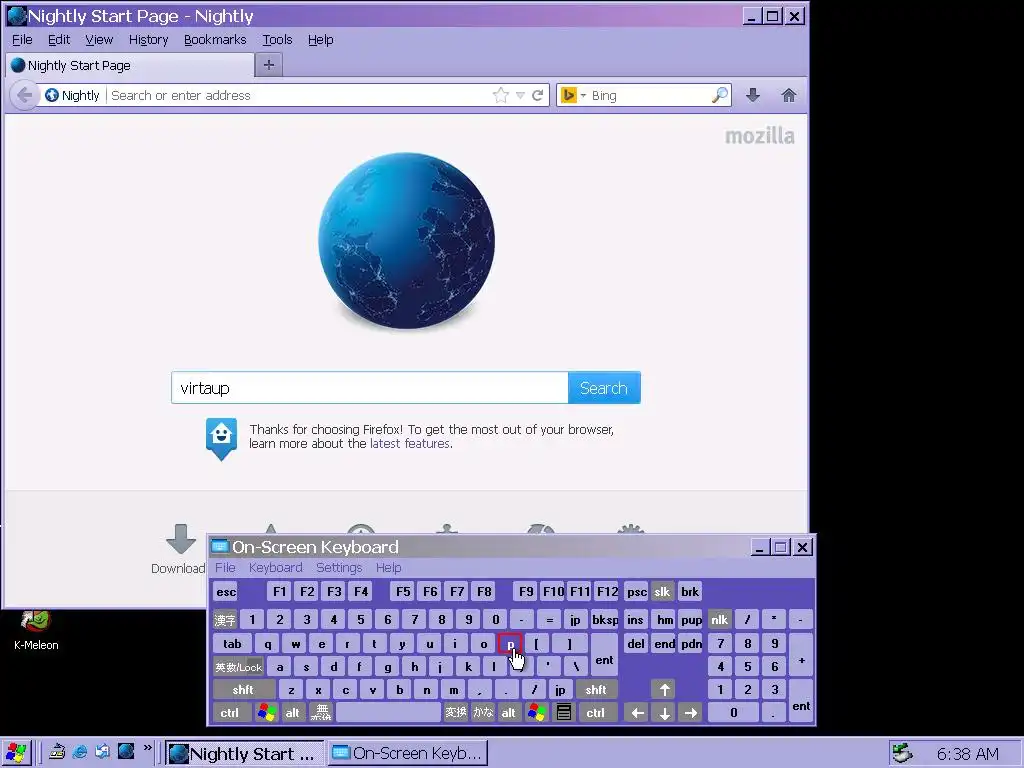Click the F5 key on On-Screen Keyboard

click(403, 592)
